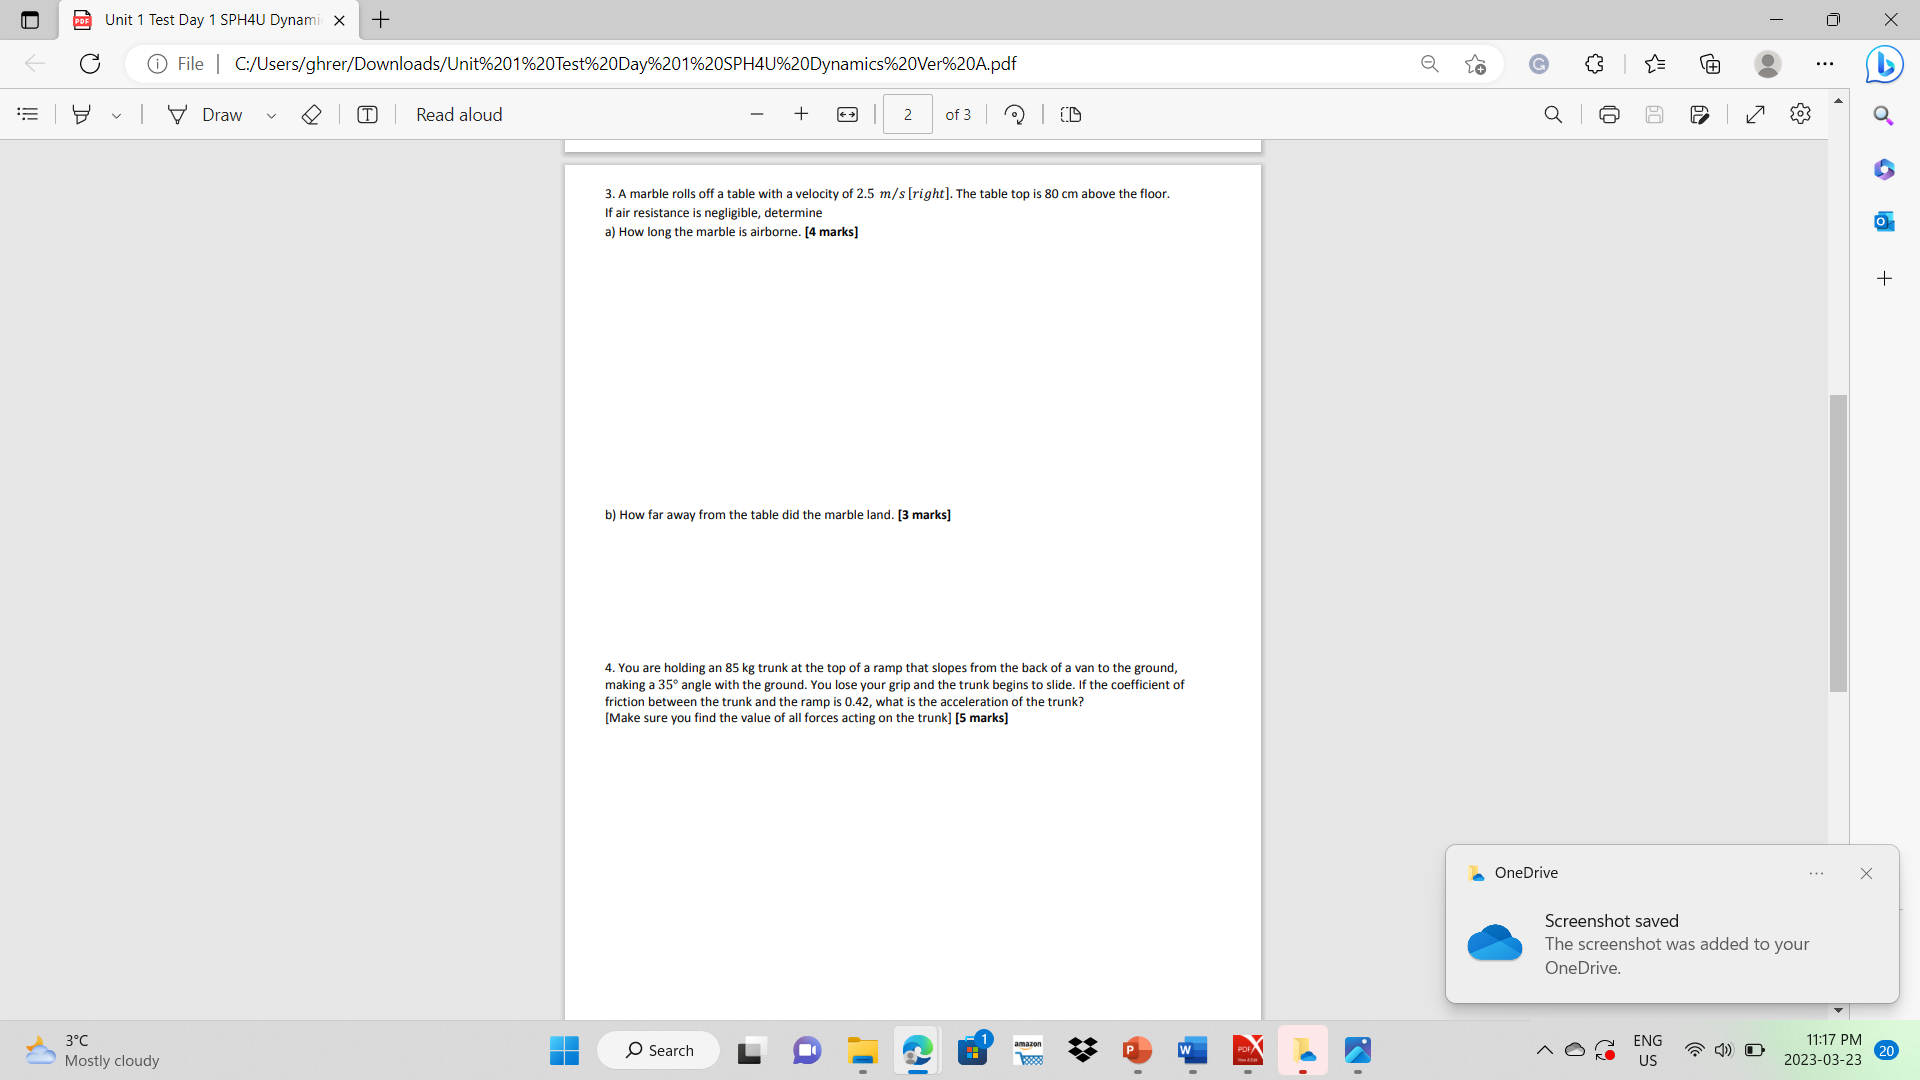Expand the Draw options chevron

click(271, 114)
